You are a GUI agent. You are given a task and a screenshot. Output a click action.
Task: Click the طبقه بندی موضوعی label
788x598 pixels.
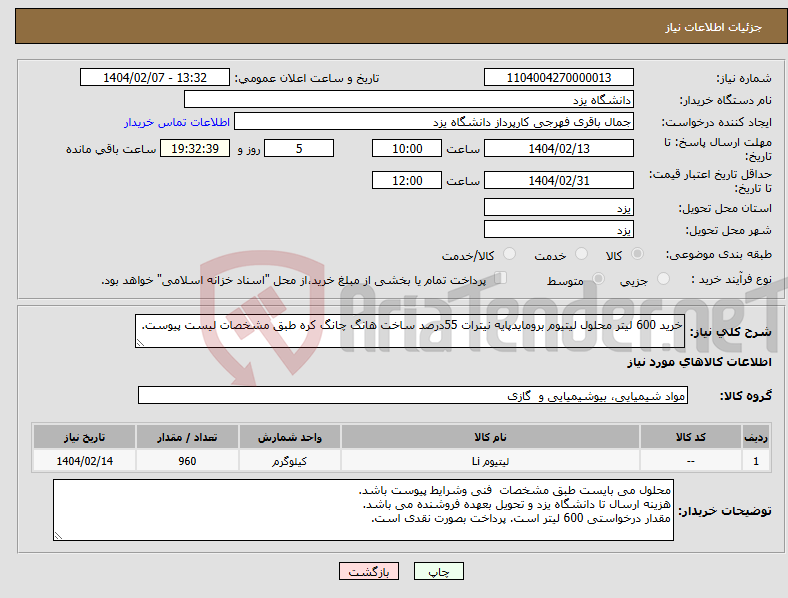click(x=719, y=254)
